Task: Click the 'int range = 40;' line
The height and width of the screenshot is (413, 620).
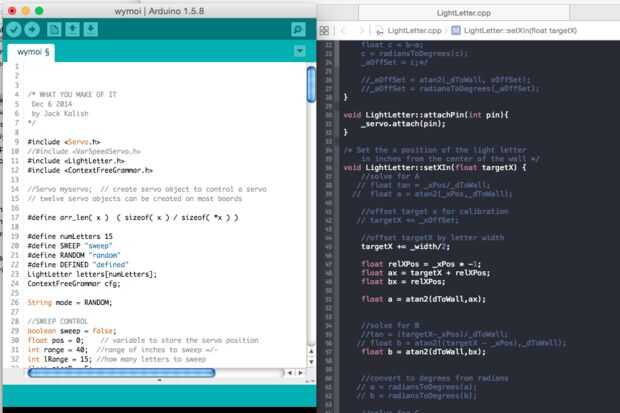Action: click(58, 350)
